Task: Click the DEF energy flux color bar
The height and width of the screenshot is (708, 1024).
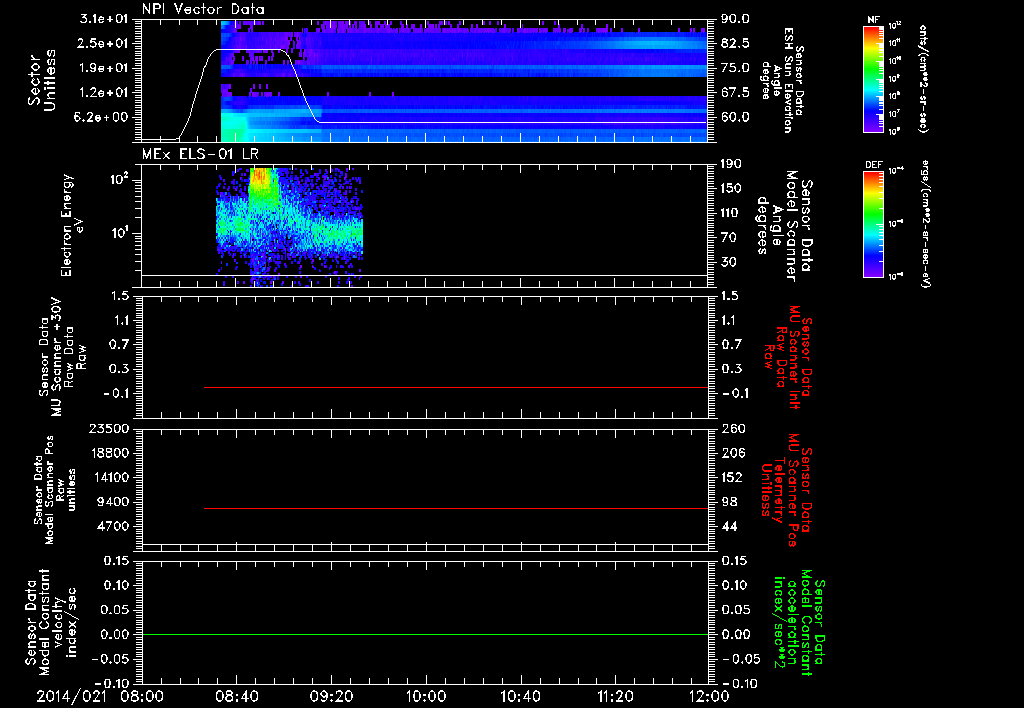Action: tap(873, 223)
